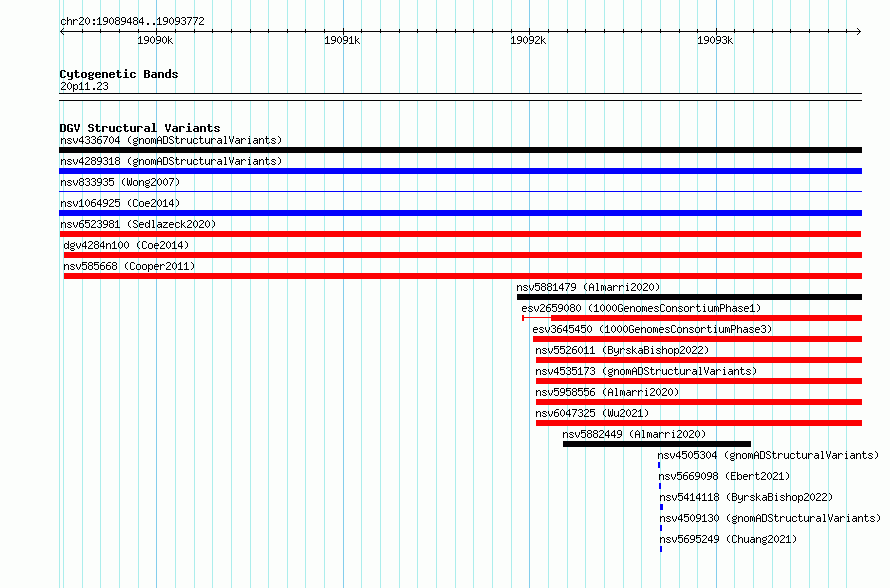Click the nsv4336704 gnomAD black variant bar
Viewport: 890px width, 588px height.
pos(460,150)
